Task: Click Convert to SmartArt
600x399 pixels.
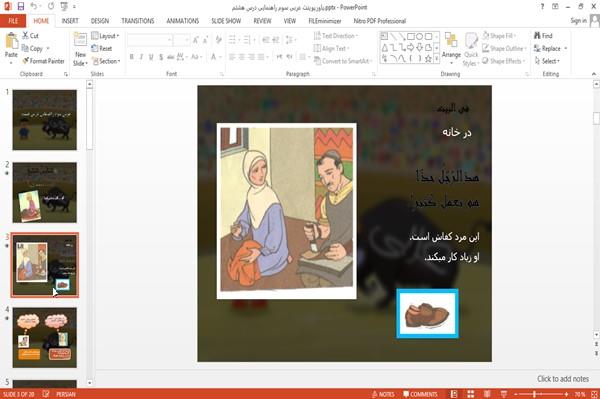Action: click(342, 61)
